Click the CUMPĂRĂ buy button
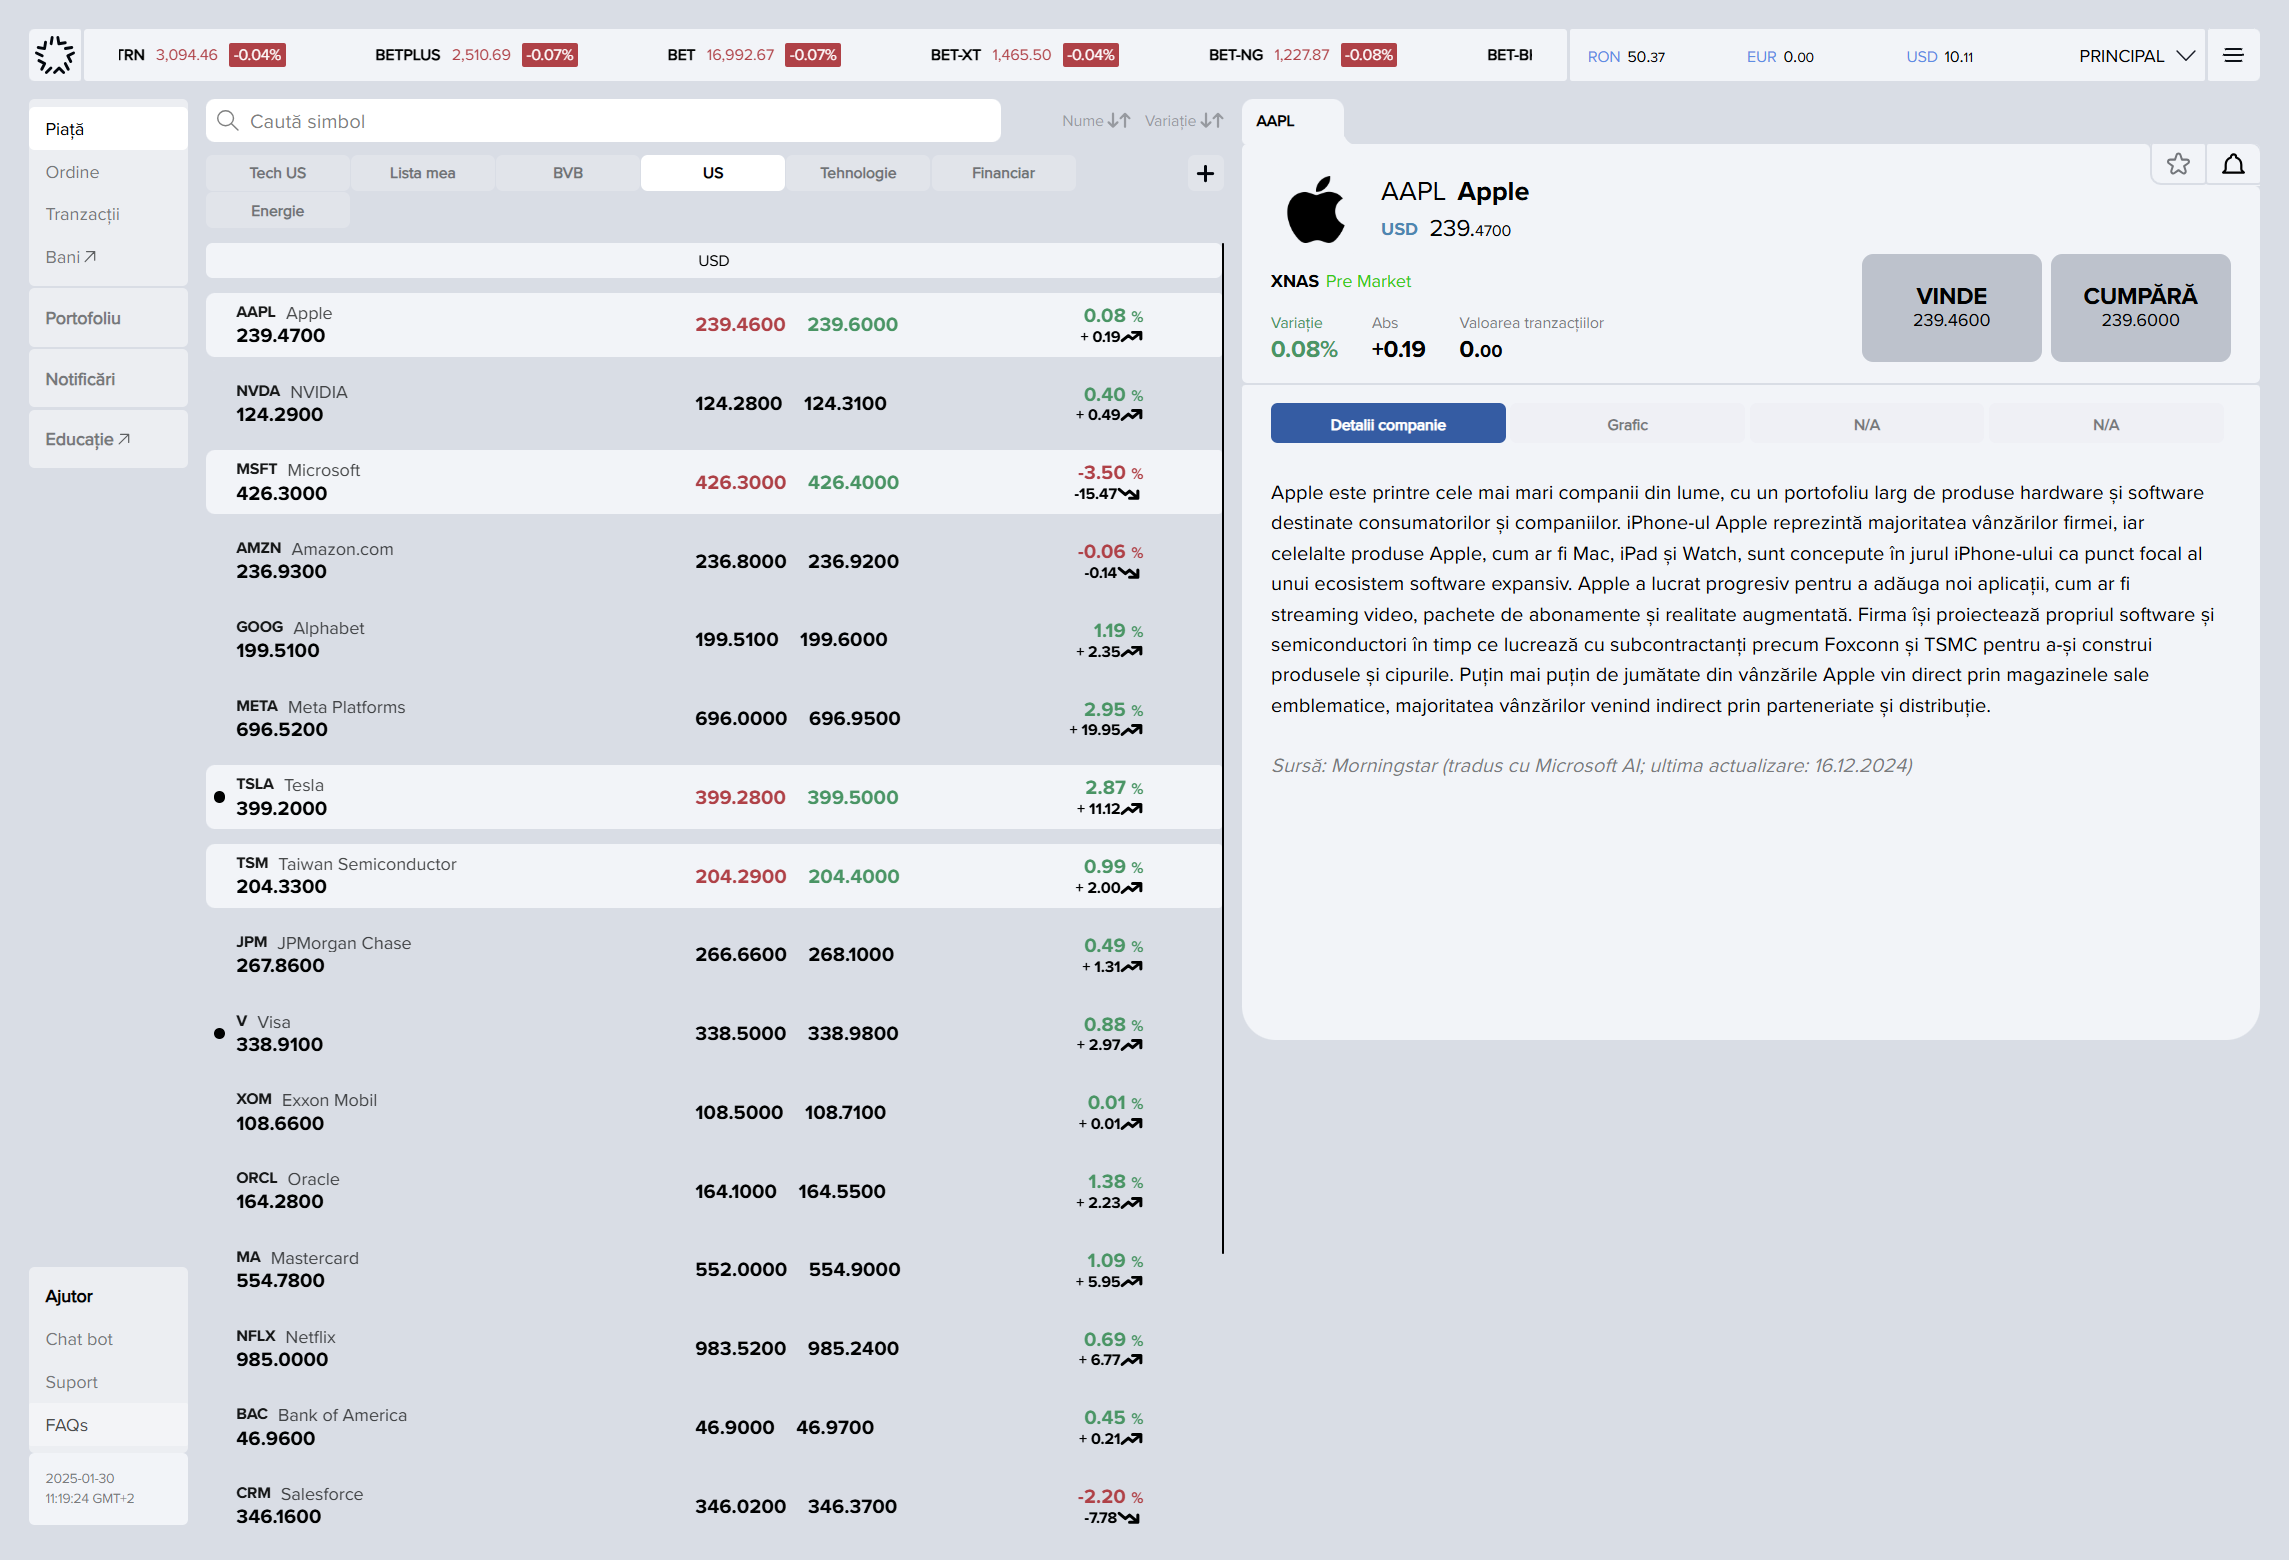The width and height of the screenshot is (2289, 1560). 2140,307
